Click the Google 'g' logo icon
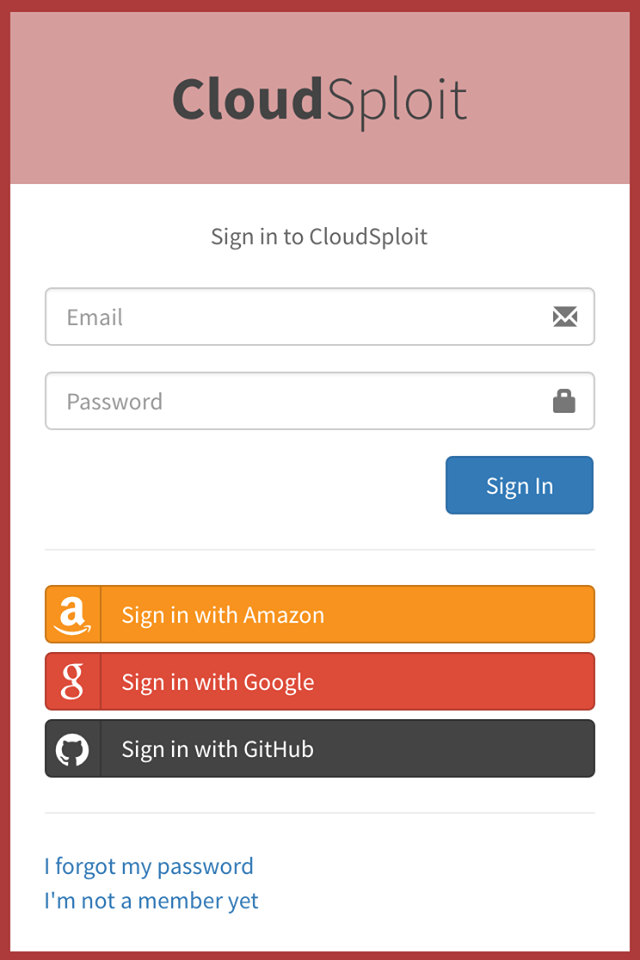This screenshot has height=960, width=640. pos(73,682)
